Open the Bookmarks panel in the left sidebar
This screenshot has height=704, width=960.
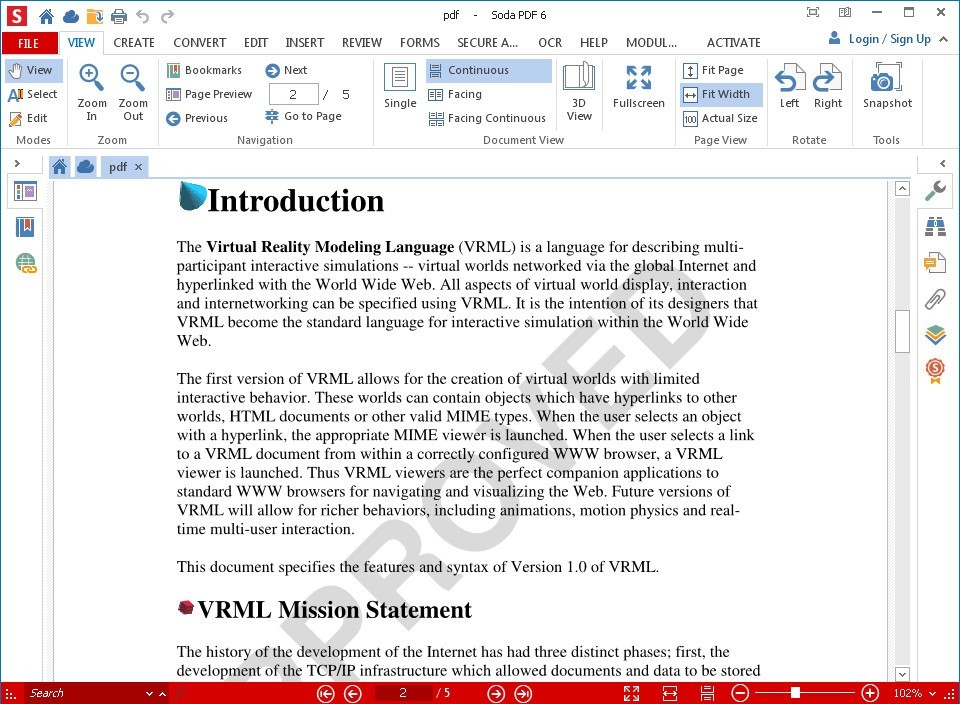click(x=24, y=227)
